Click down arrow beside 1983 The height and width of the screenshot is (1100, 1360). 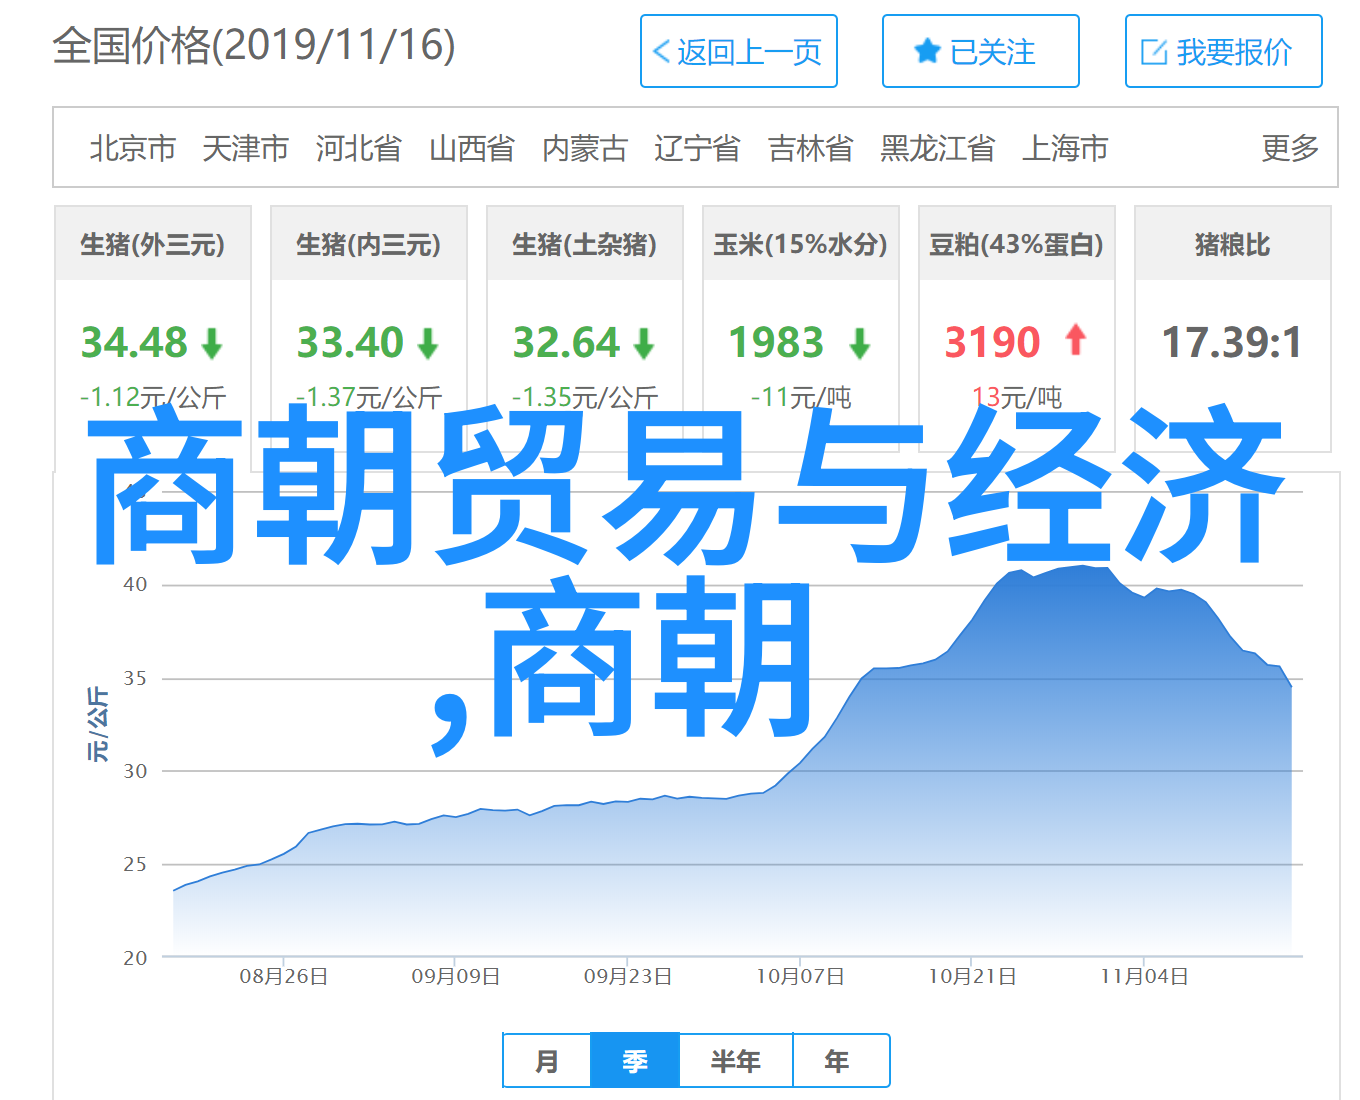(860, 345)
